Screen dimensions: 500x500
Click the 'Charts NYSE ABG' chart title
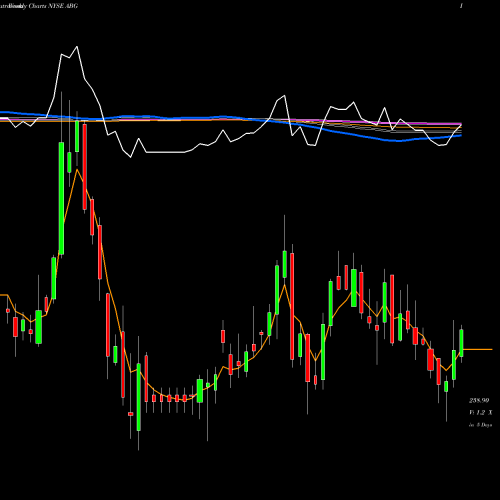coord(53,6)
